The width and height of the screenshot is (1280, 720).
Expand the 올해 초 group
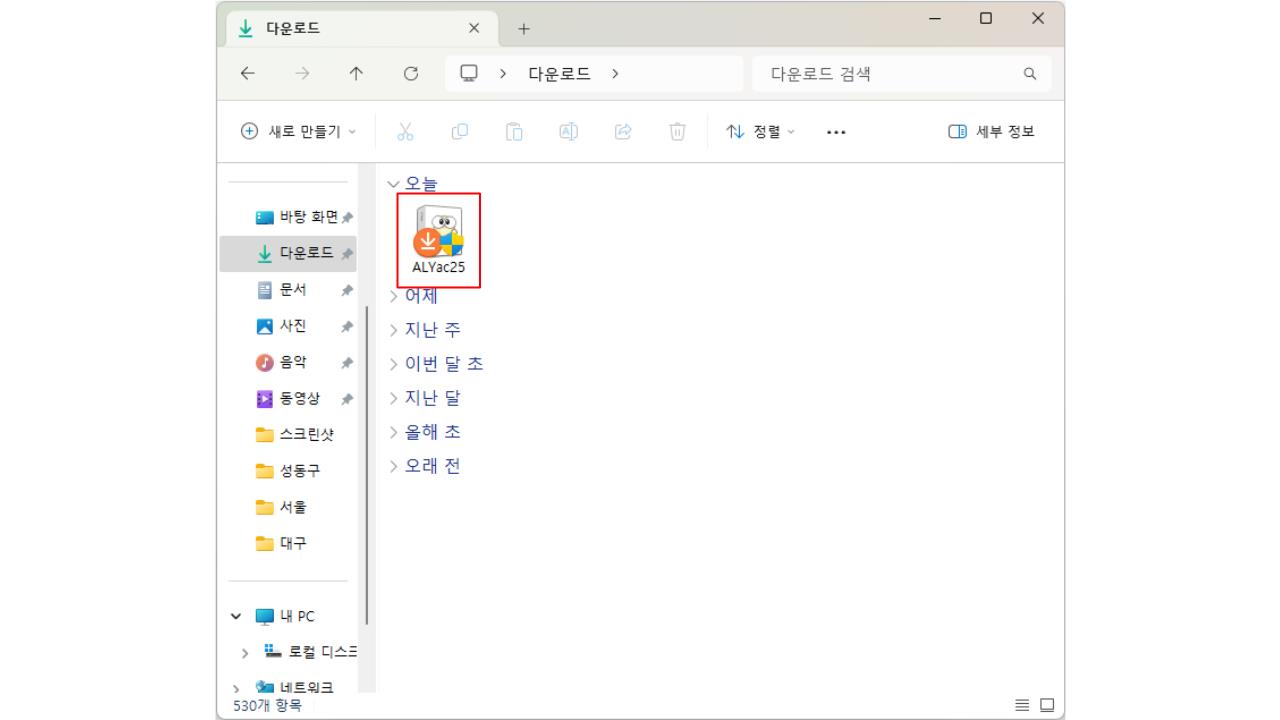pos(393,432)
